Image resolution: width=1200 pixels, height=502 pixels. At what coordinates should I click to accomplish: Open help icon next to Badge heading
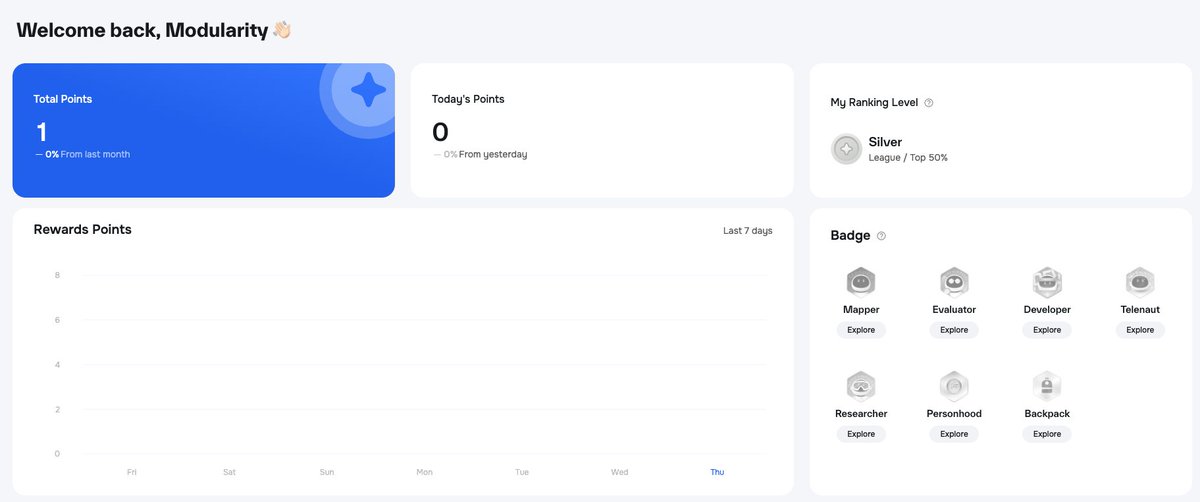(881, 236)
